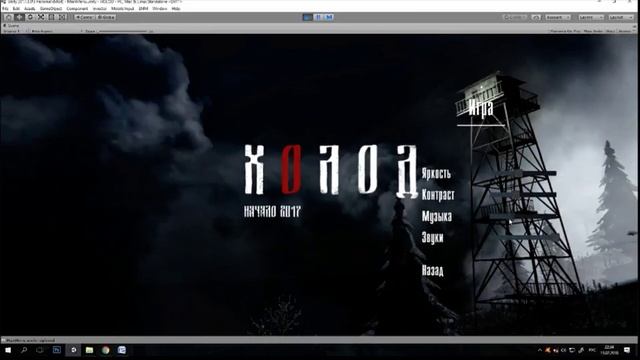
Task: Click the Unity console status bar message
Action: 31,340
